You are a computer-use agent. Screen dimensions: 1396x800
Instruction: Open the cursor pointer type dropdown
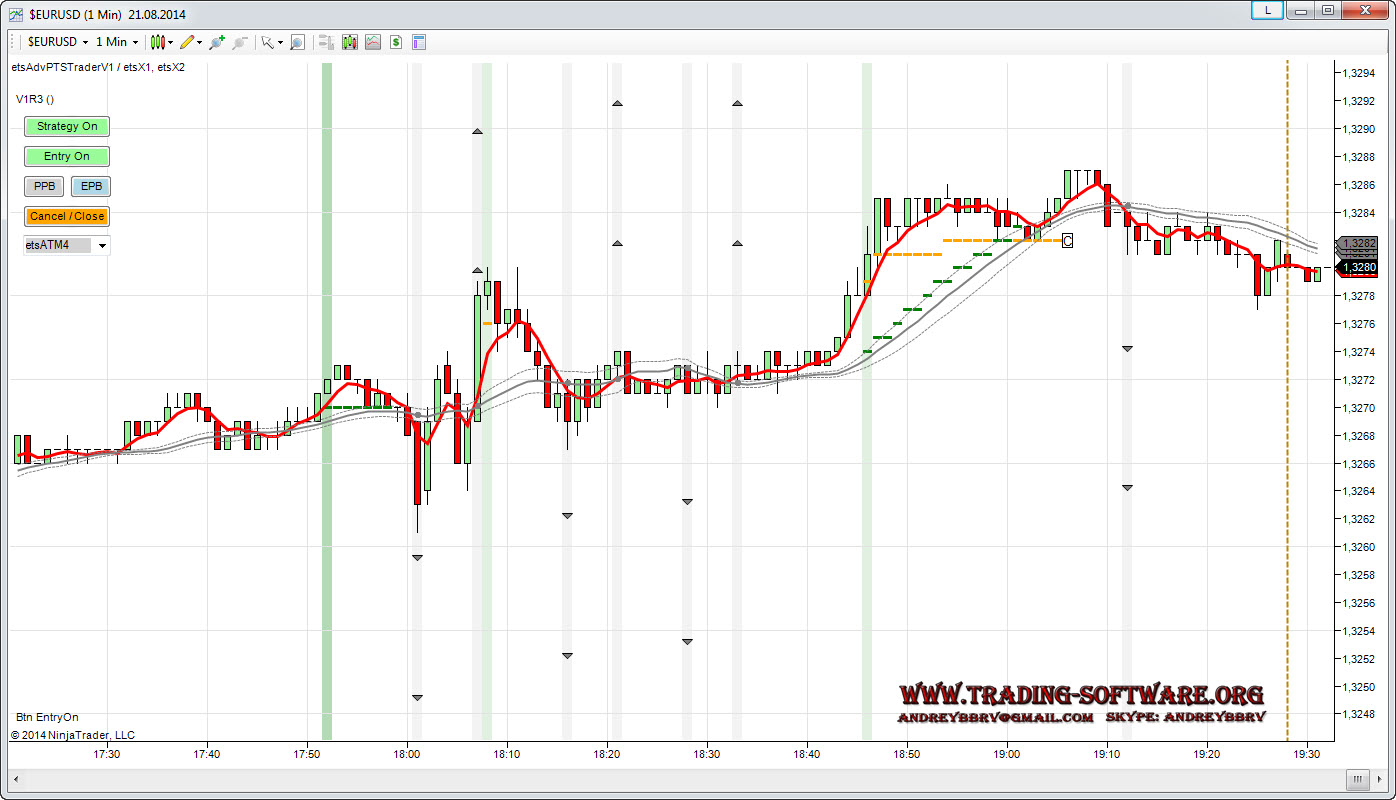280,42
